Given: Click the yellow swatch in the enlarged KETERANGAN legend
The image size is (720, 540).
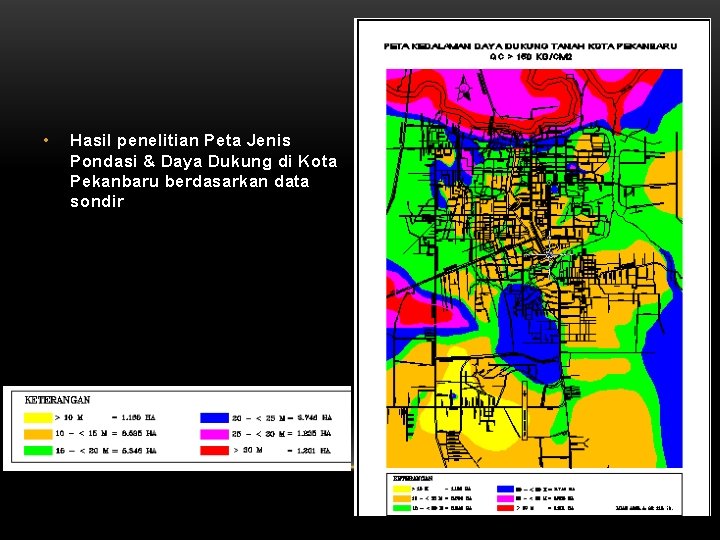Looking at the screenshot, I should click(x=38, y=417).
